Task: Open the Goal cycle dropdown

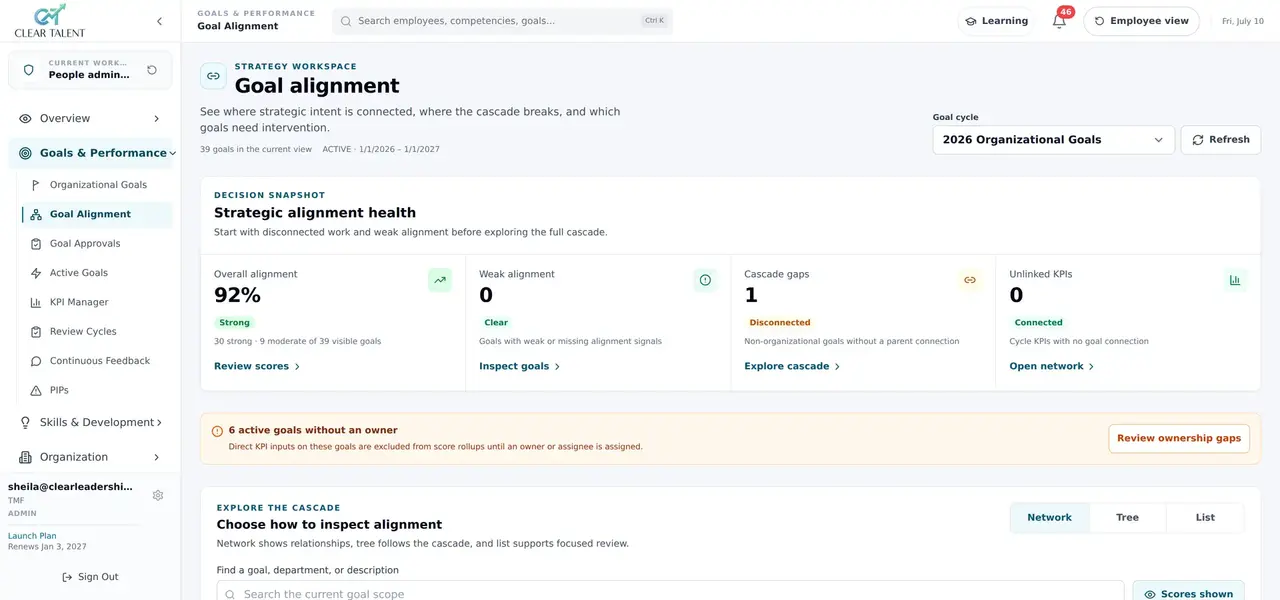Action: (1053, 140)
